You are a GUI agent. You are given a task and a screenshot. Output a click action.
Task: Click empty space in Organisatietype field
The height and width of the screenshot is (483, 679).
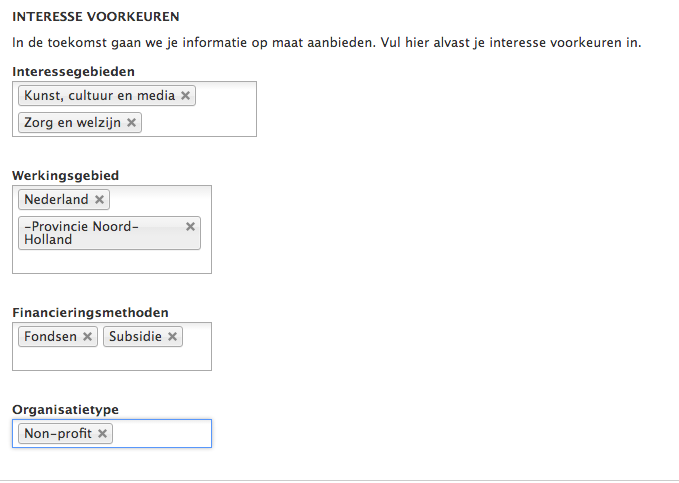pyautogui.click(x=162, y=433)
